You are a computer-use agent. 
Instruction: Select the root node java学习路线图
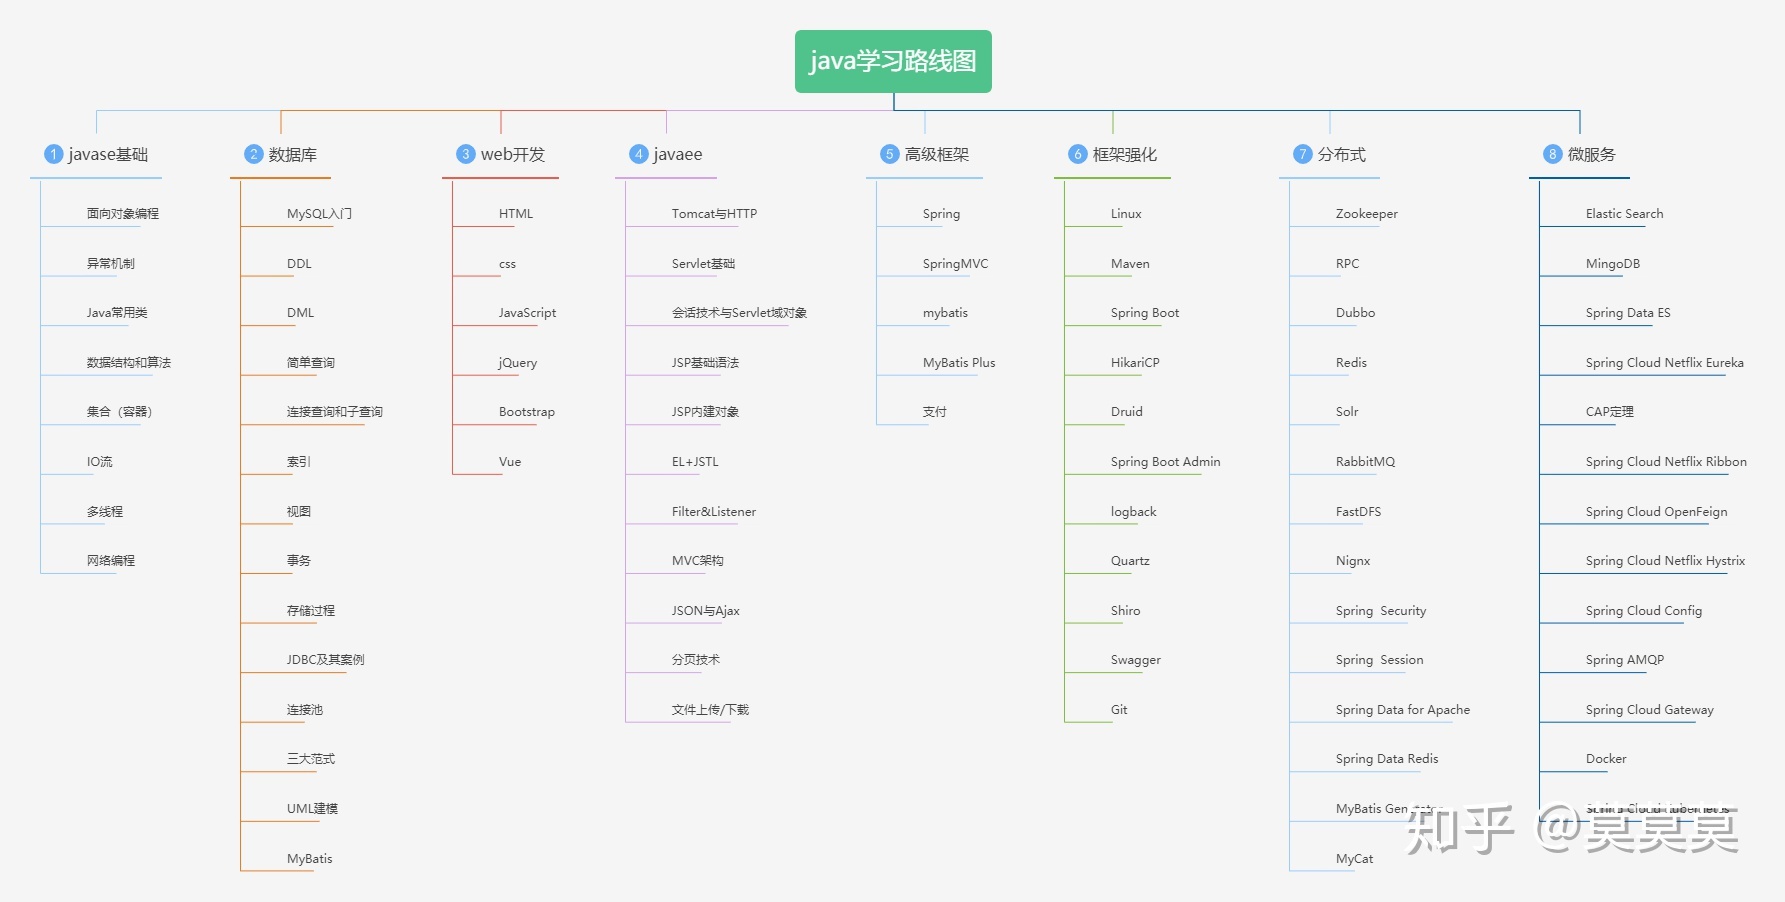(x=893, y=61)
